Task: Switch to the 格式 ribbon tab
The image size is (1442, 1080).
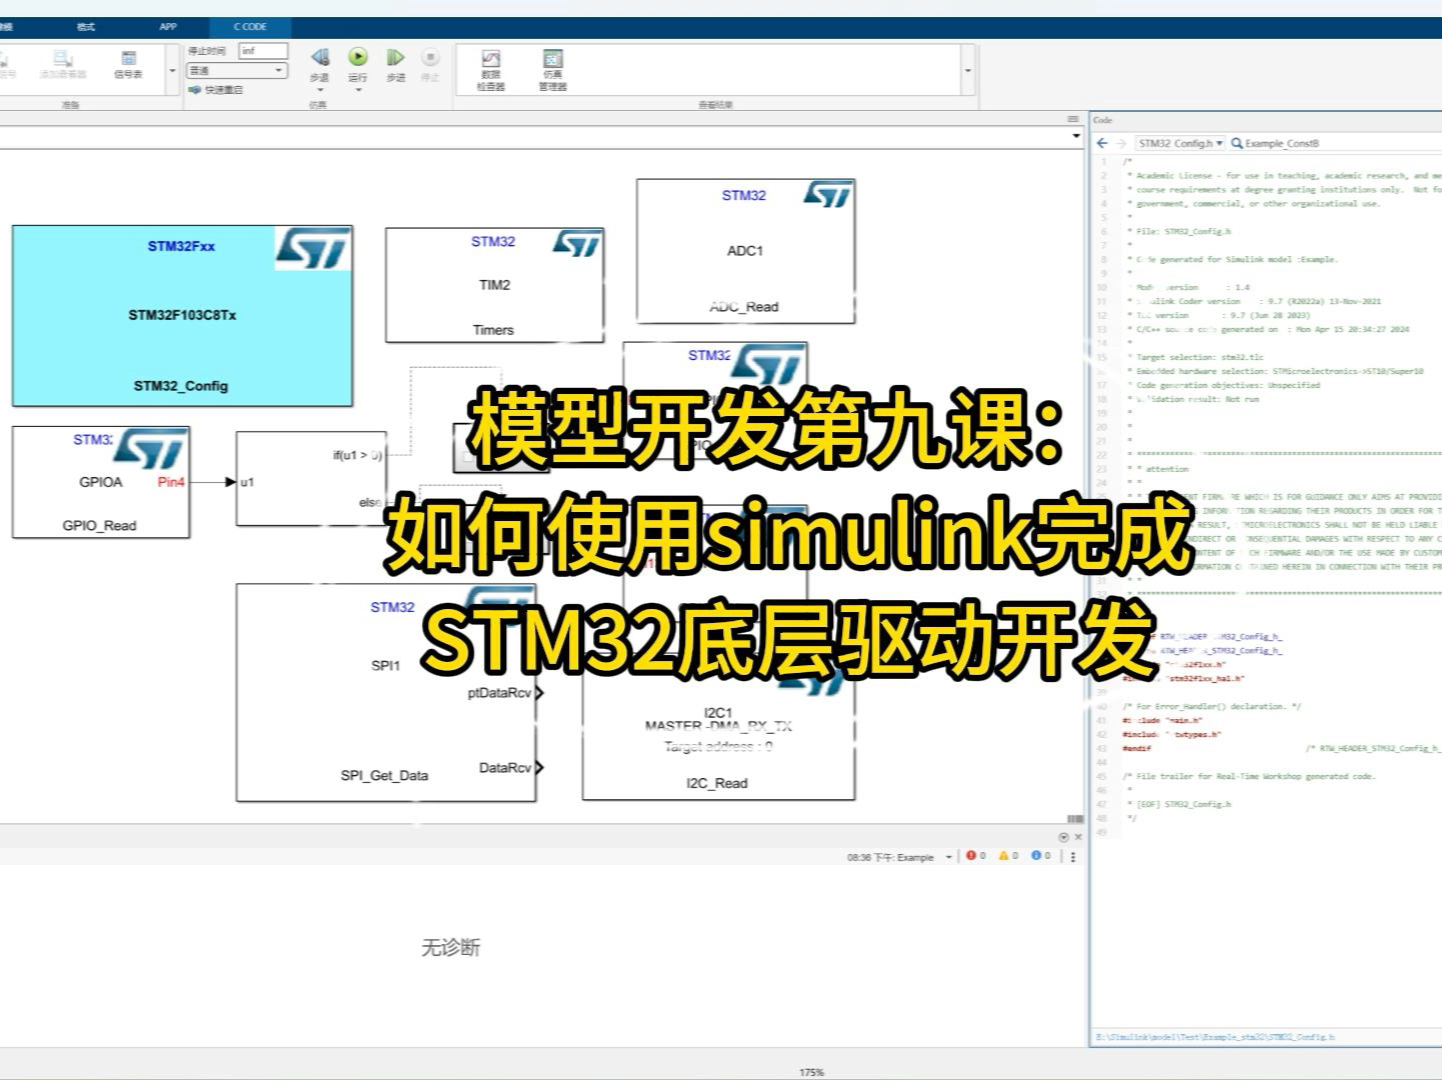Action: pos(86,27)
